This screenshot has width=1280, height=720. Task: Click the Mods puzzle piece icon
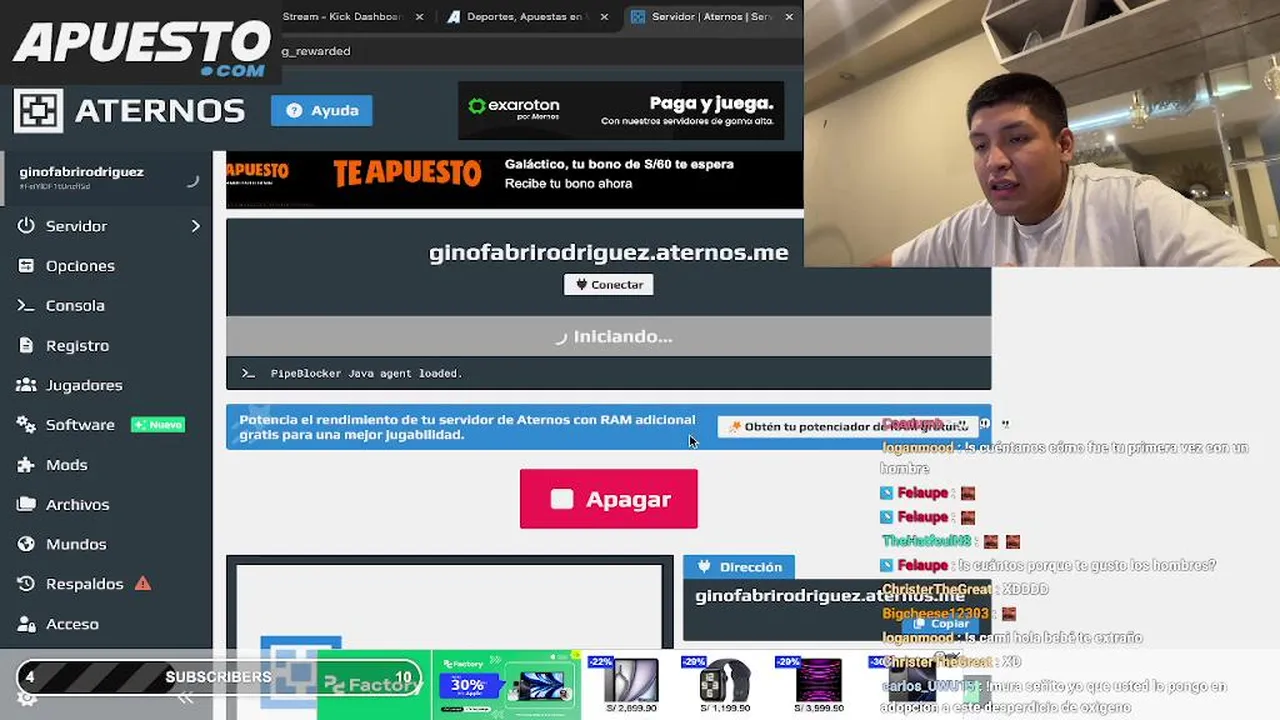coord(26,465)
